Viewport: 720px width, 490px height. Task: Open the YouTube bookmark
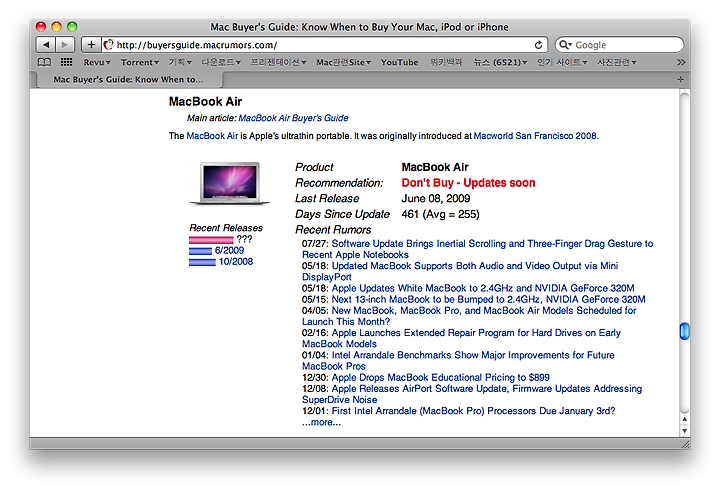[x=399, y=62]
